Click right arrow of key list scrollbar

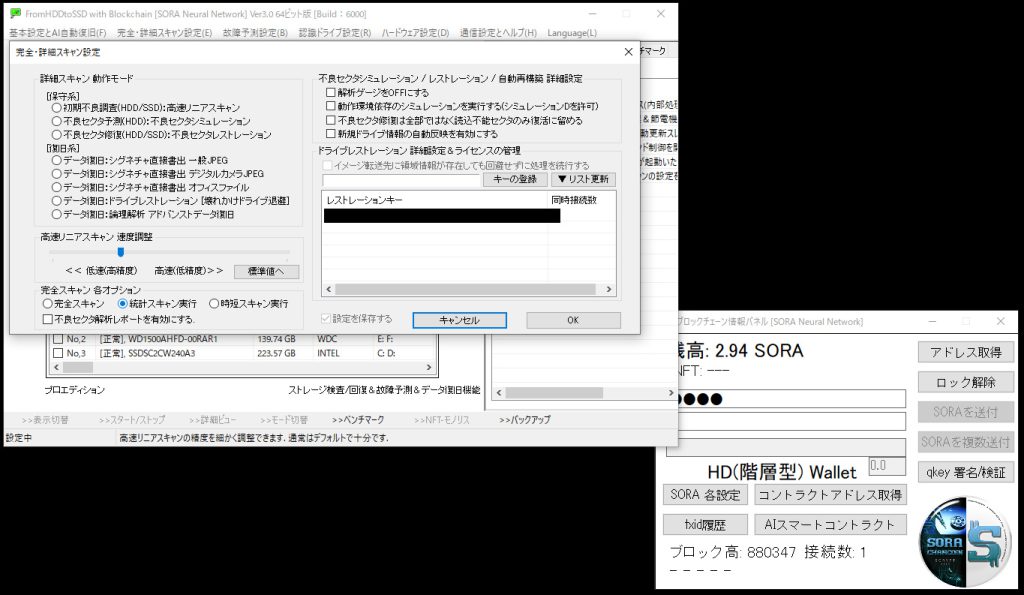[609, 289]
